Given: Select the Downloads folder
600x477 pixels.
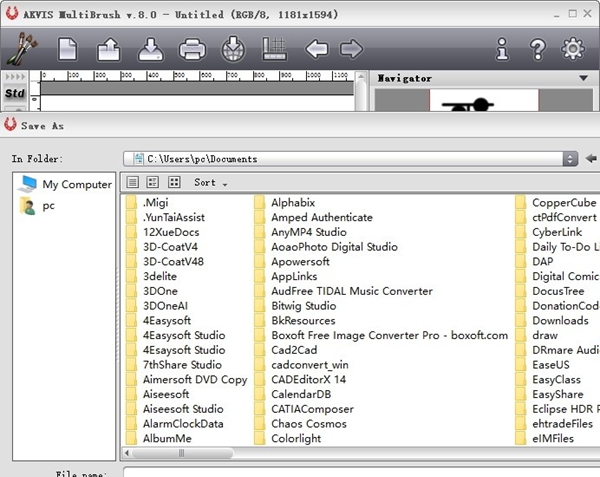Looking at the screenshot, I should [553, 321].
